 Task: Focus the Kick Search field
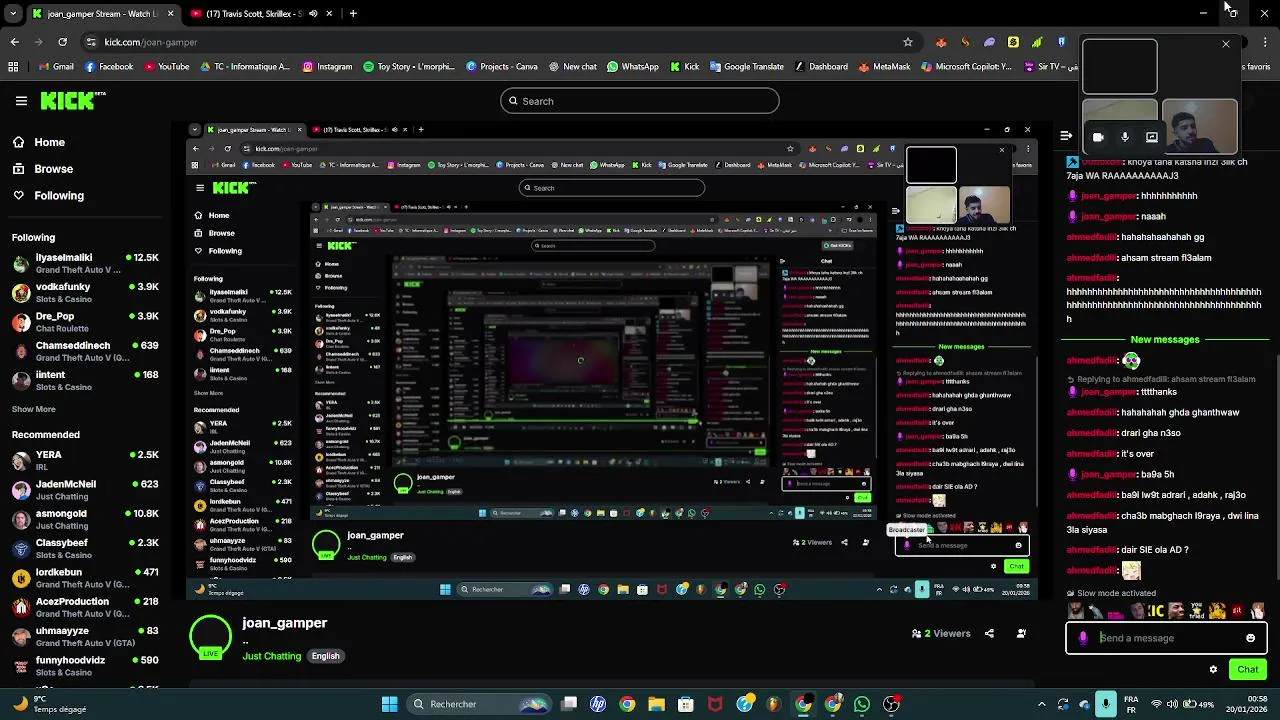pos(640,101)
